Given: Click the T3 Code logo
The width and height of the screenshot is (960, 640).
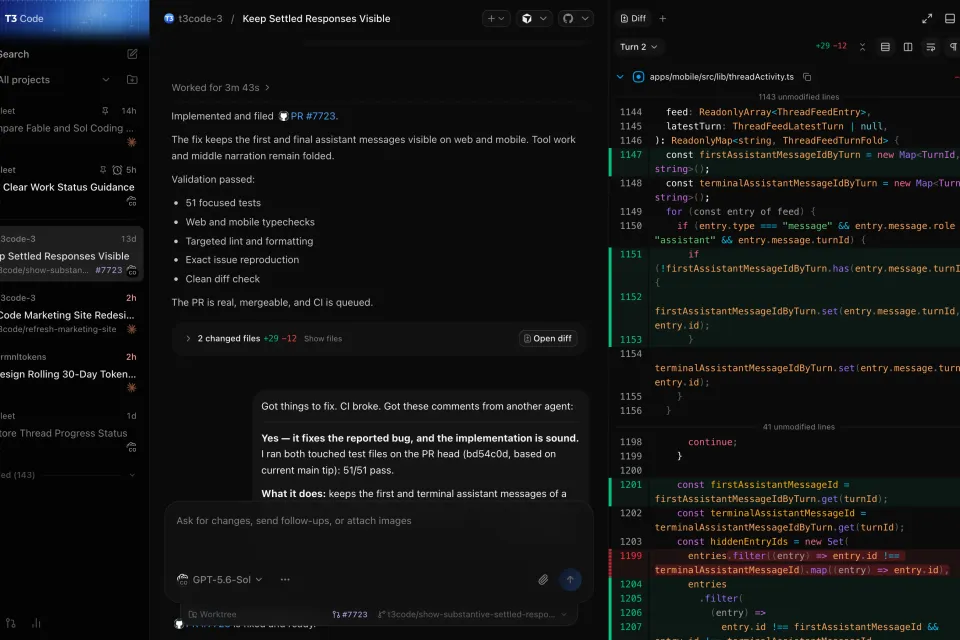Looking at the screenshot, I should coord(24,18).
